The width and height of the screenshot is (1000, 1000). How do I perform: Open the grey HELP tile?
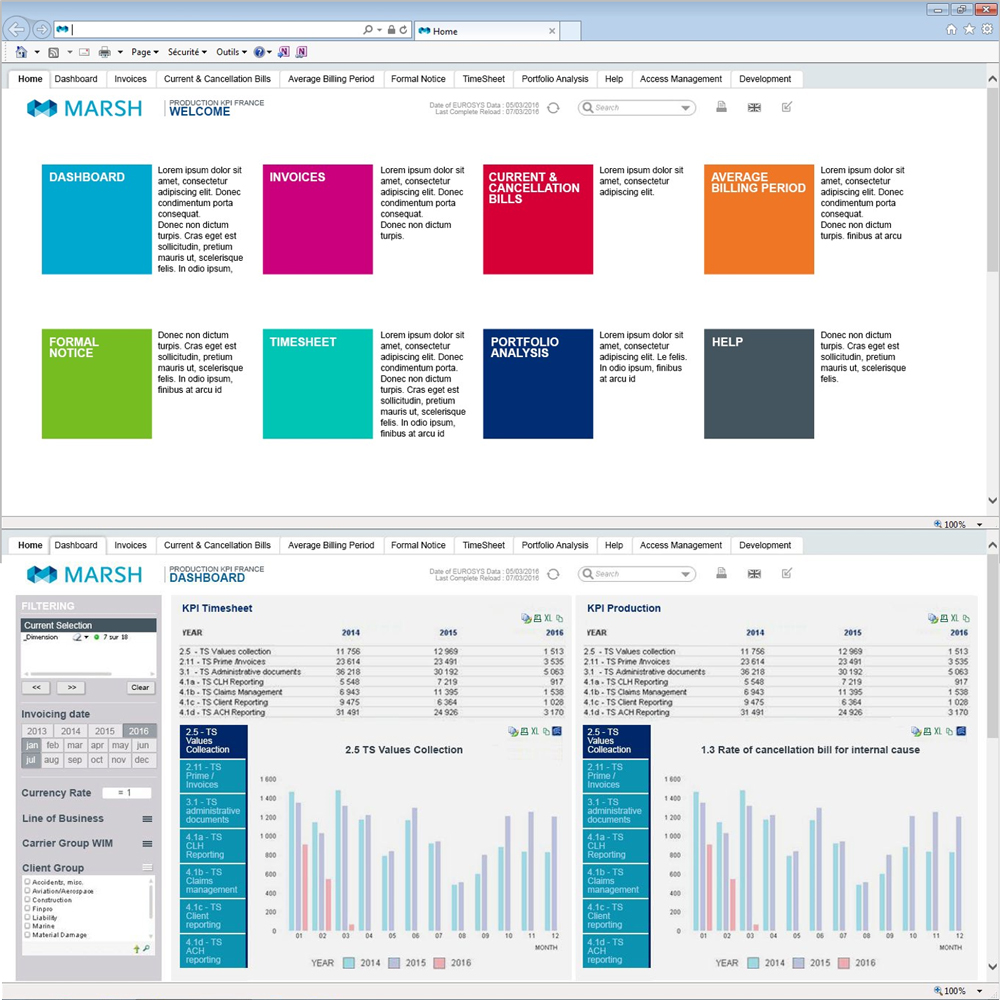pos(759,384)
